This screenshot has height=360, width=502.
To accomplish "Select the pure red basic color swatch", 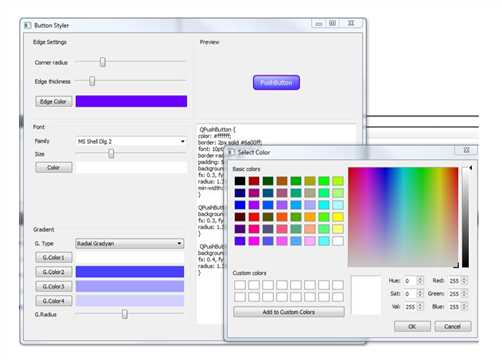I will click(x=254, y=217).
